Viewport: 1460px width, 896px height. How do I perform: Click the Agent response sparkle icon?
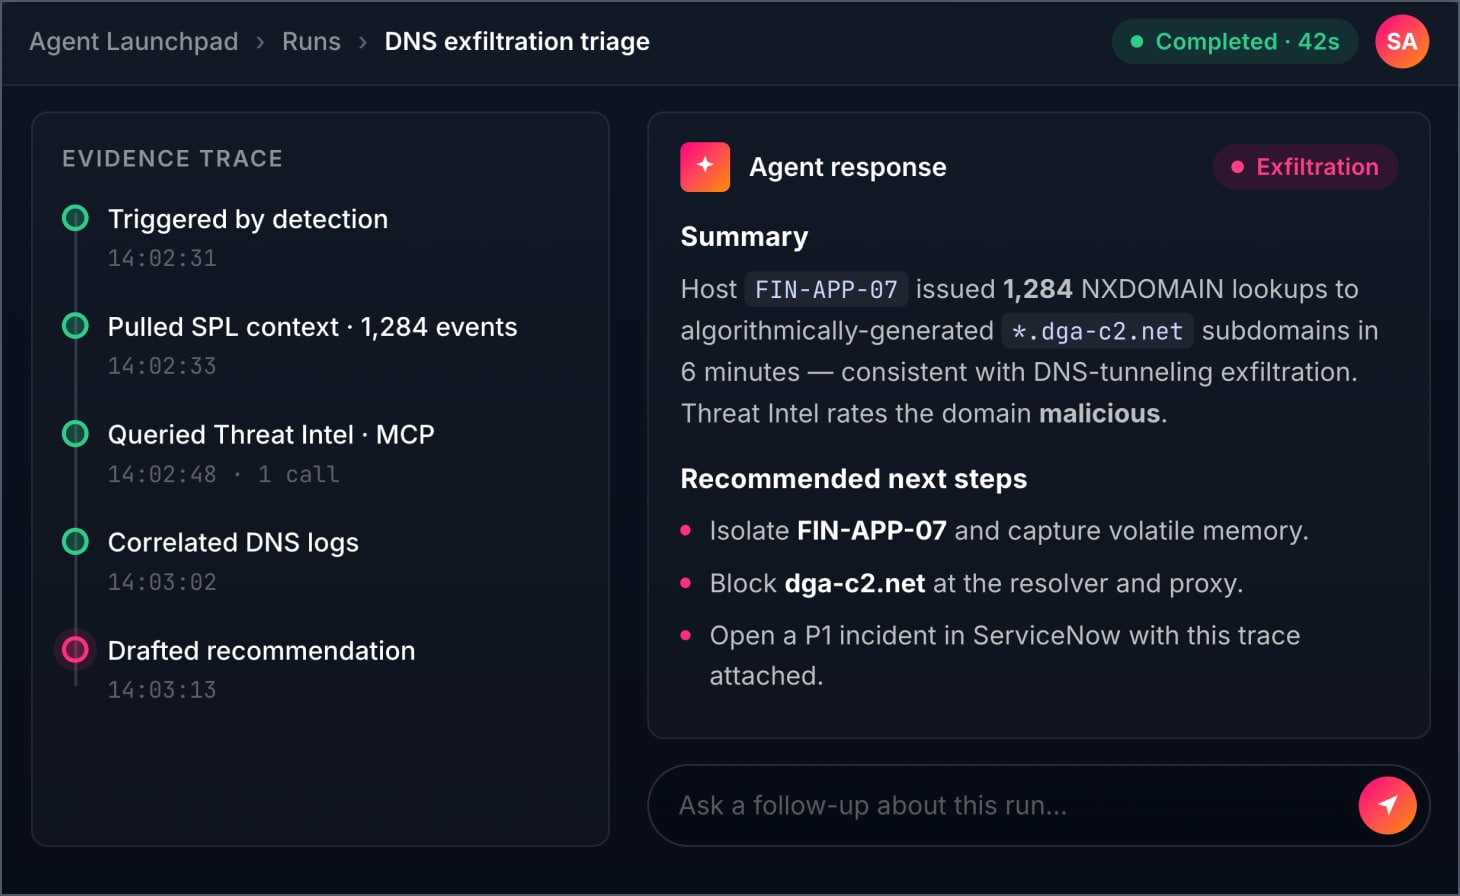point(705,167)
